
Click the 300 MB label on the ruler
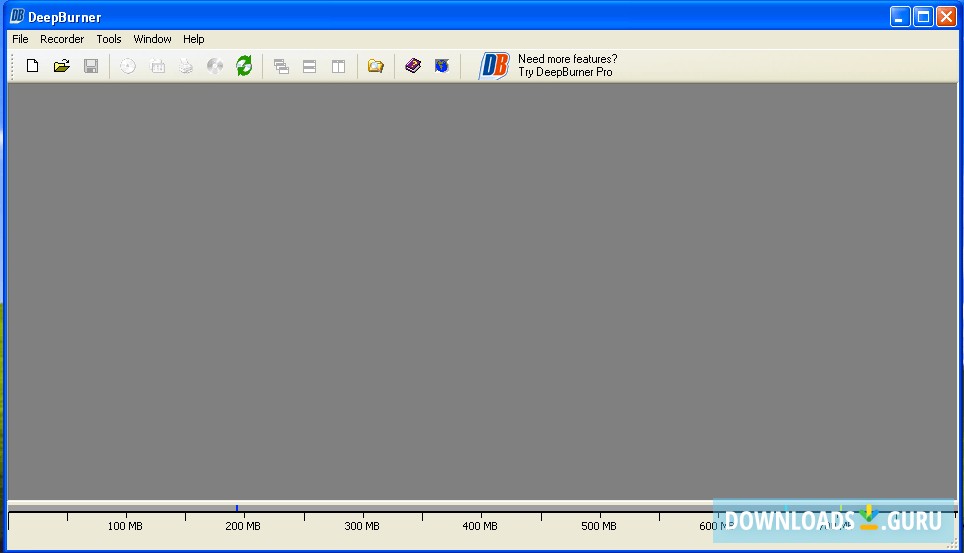click(x=362, y=526)
